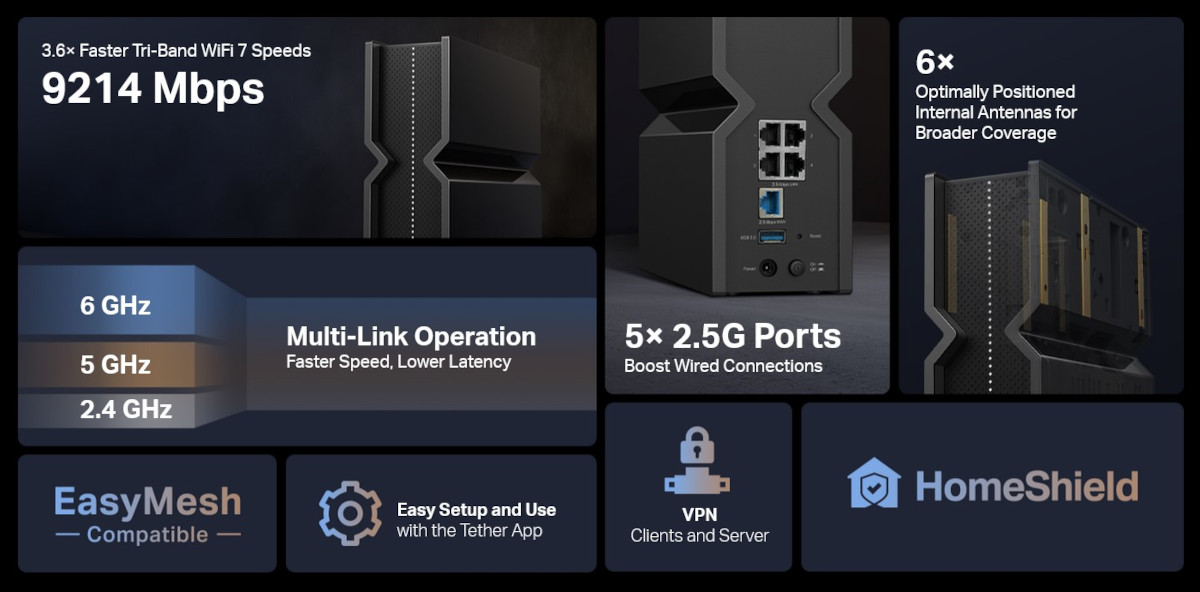Click the Easy Setup and Use text
This screenshot has height=592, width=1200.
pos(476,510)
